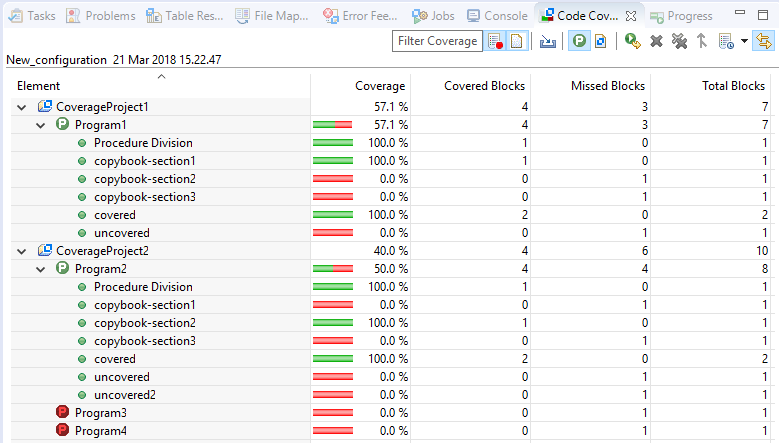This screenshot has height=443, width=779.
Task: Toggle the blue square icon beside green P
Action: tap(600, 41)
